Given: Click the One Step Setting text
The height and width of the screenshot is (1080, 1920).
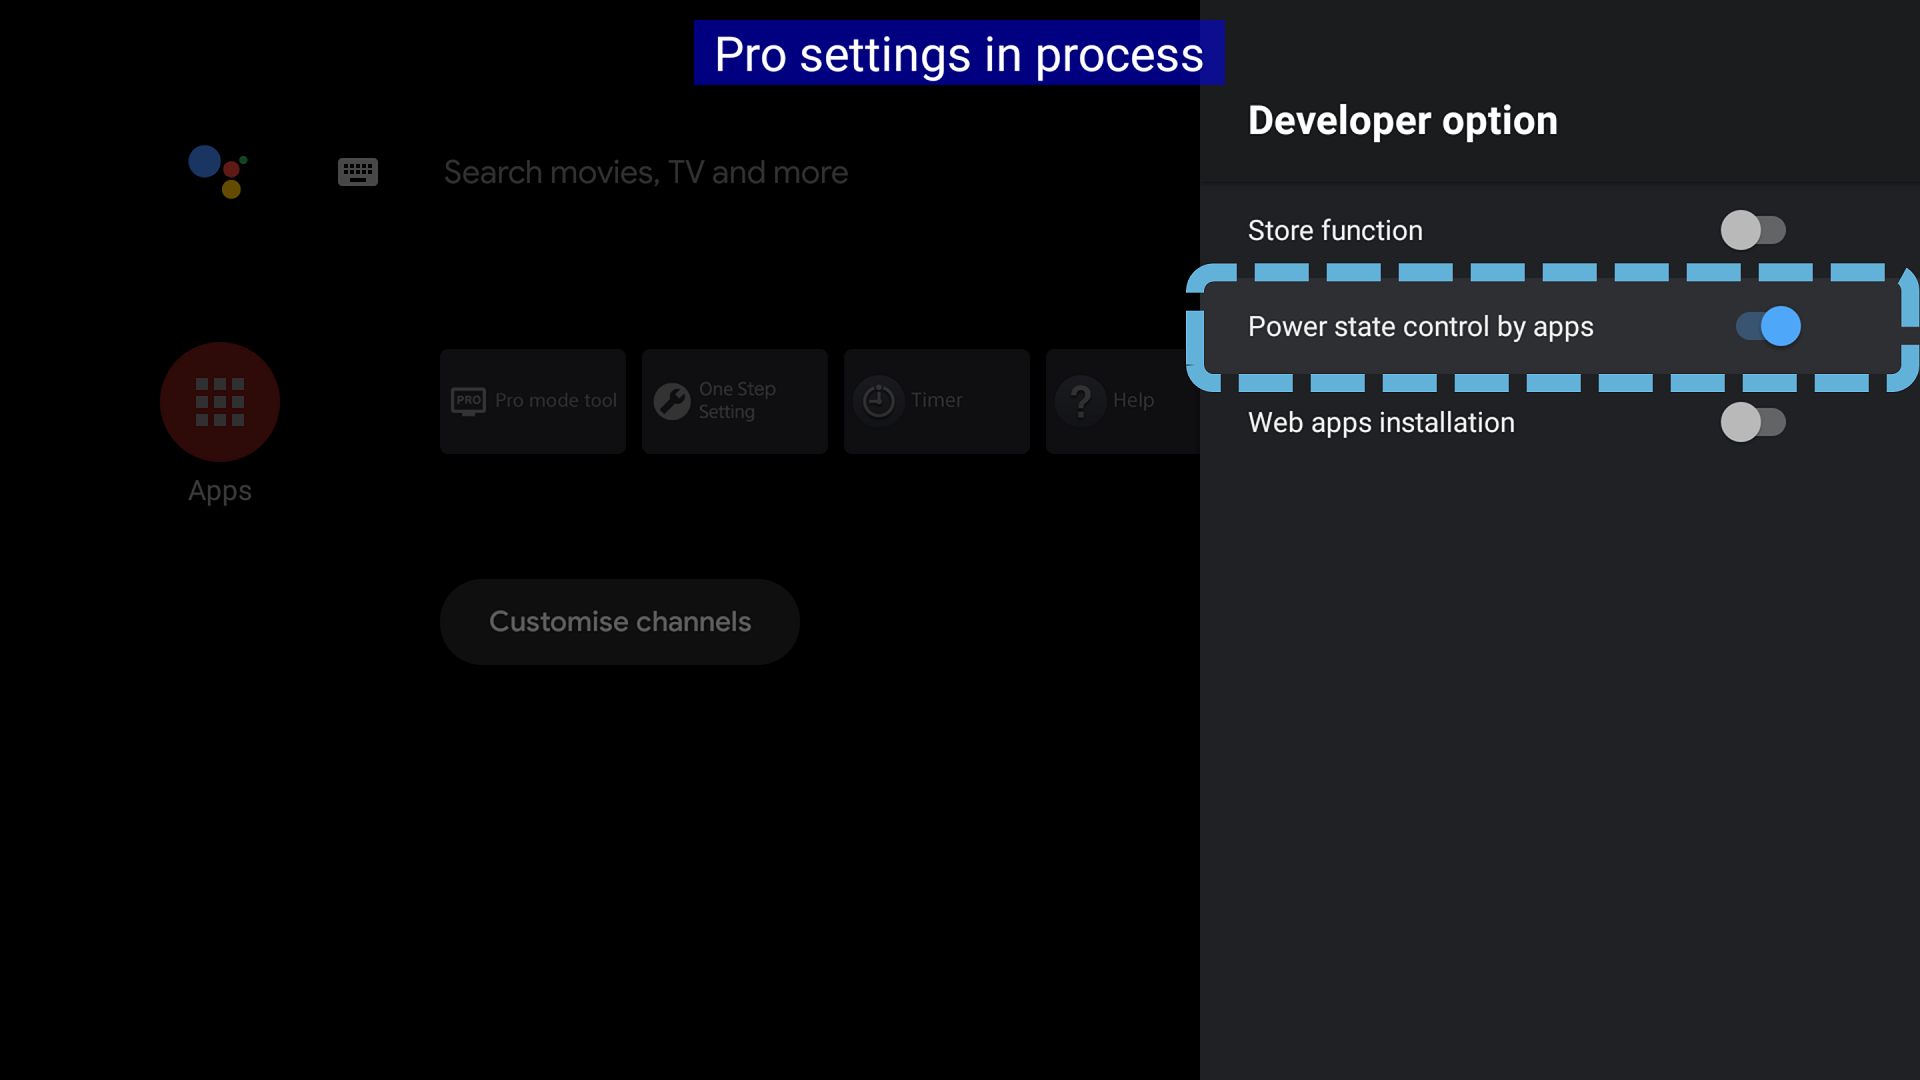Looking at the screenshot, I should click(x=737, y=400).
